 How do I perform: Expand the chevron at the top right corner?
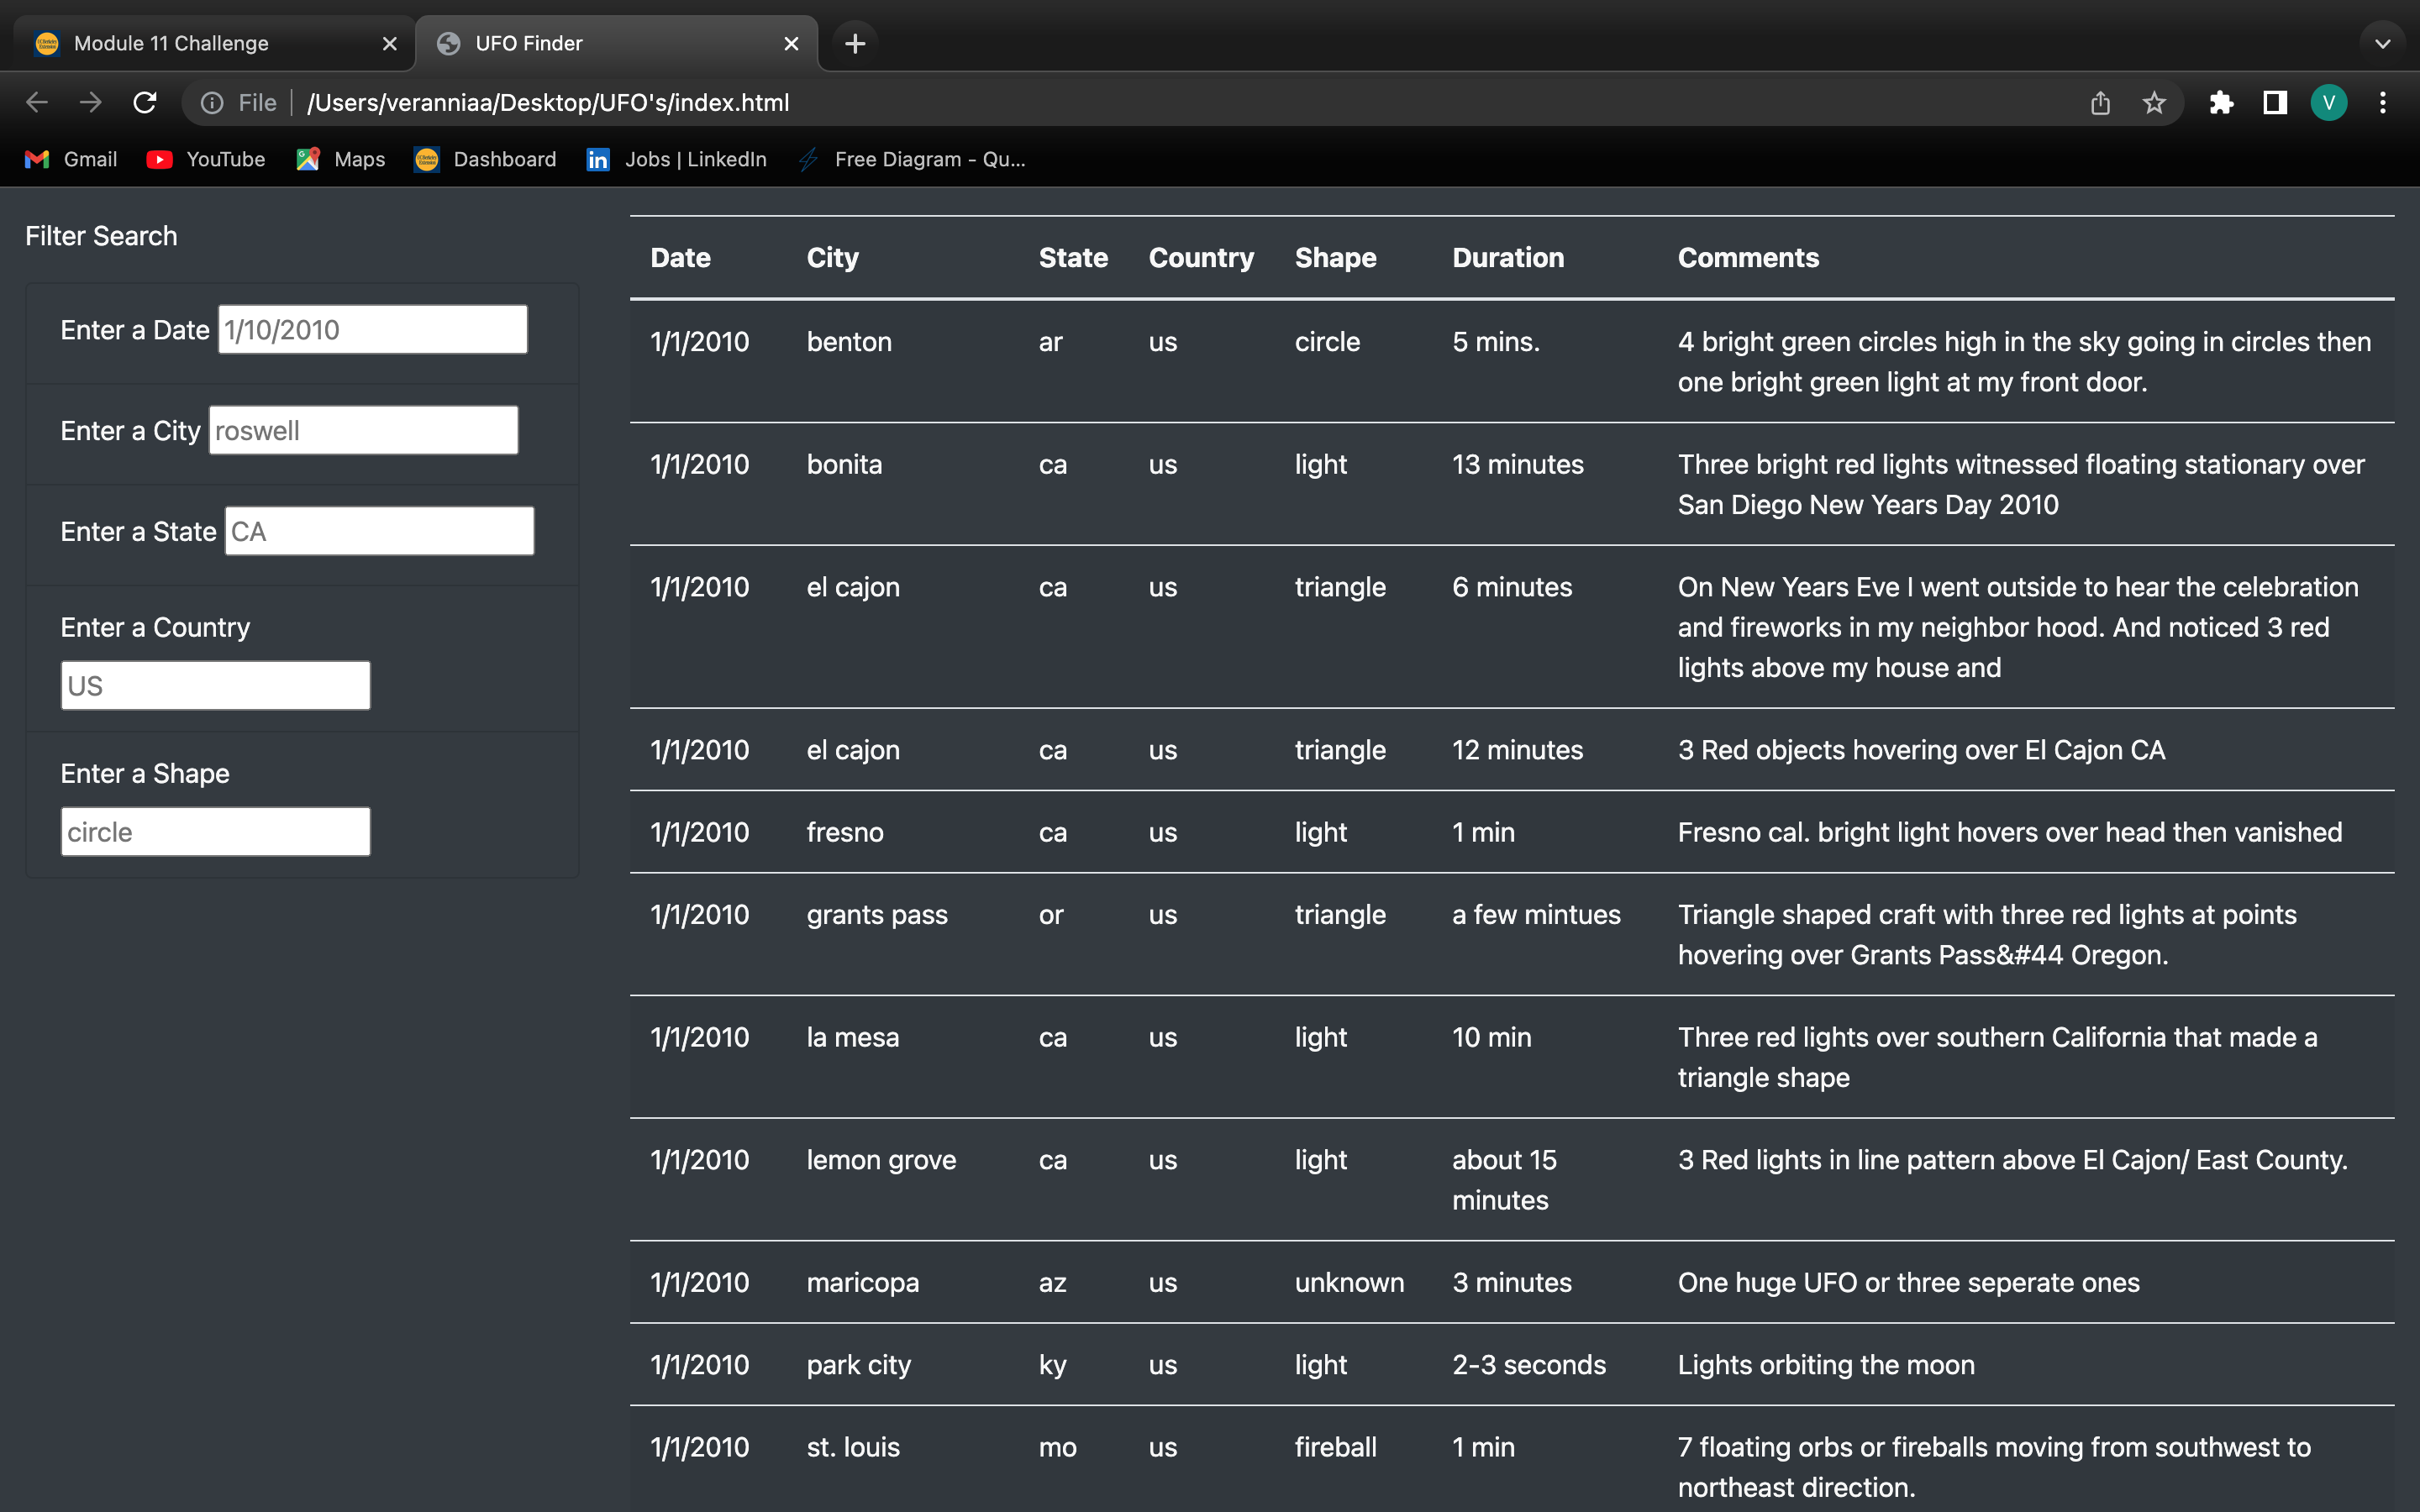[x=2381, y=43]
